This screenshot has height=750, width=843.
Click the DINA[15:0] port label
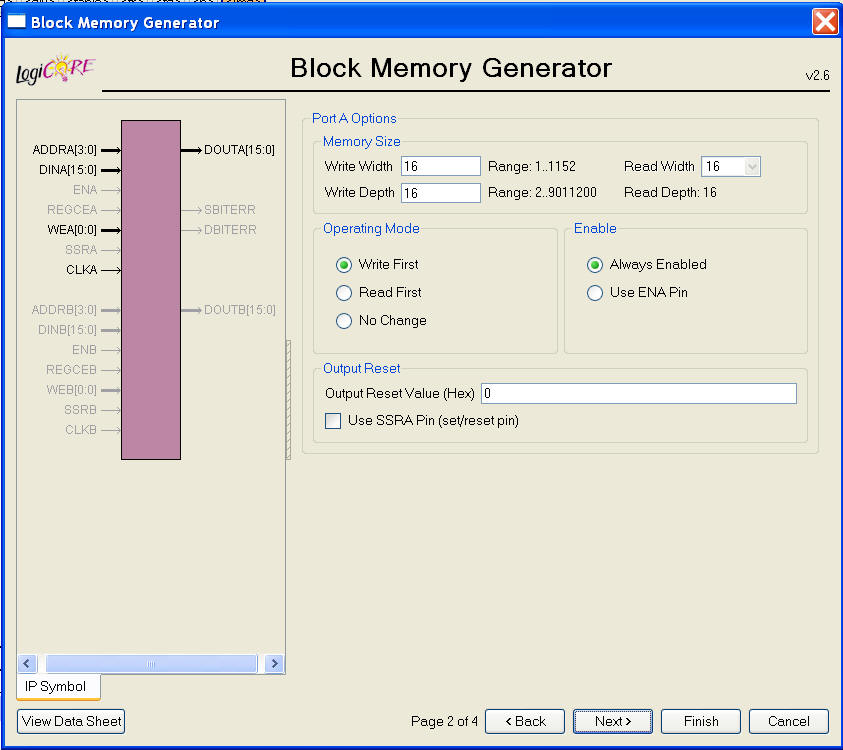(68, 170)
